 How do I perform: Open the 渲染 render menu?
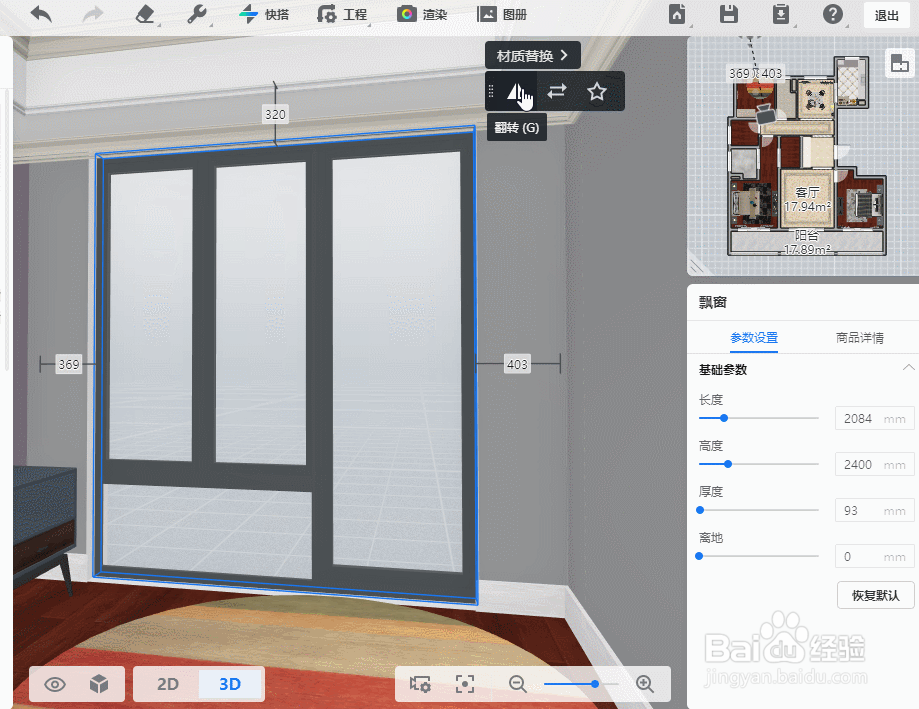tap(422, 14)
